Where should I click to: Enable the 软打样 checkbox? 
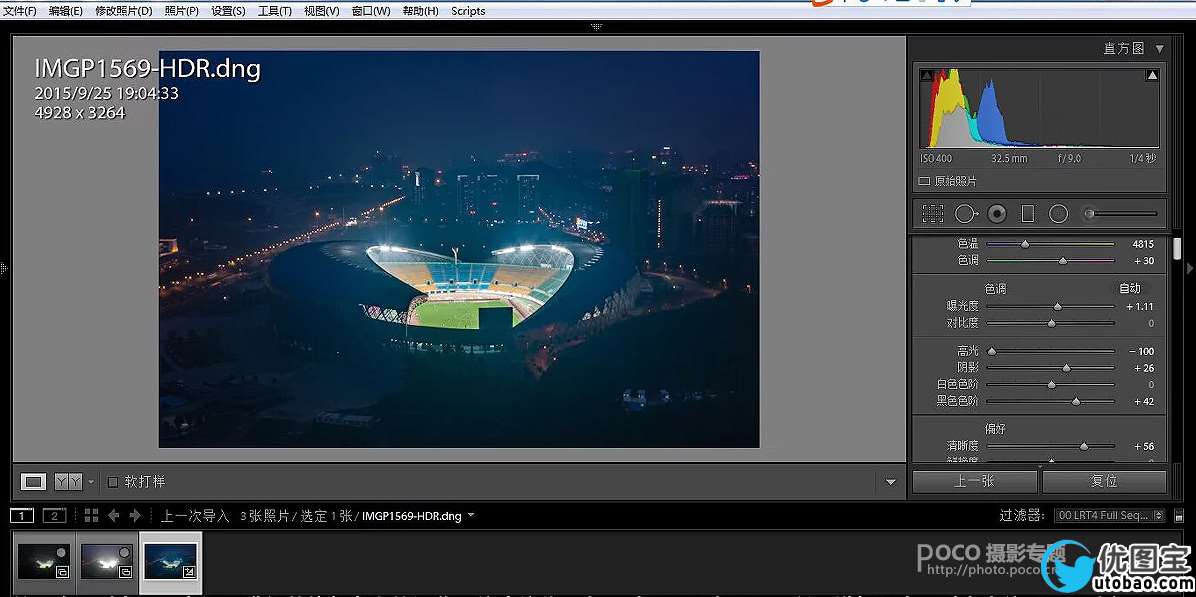(113, 482)
